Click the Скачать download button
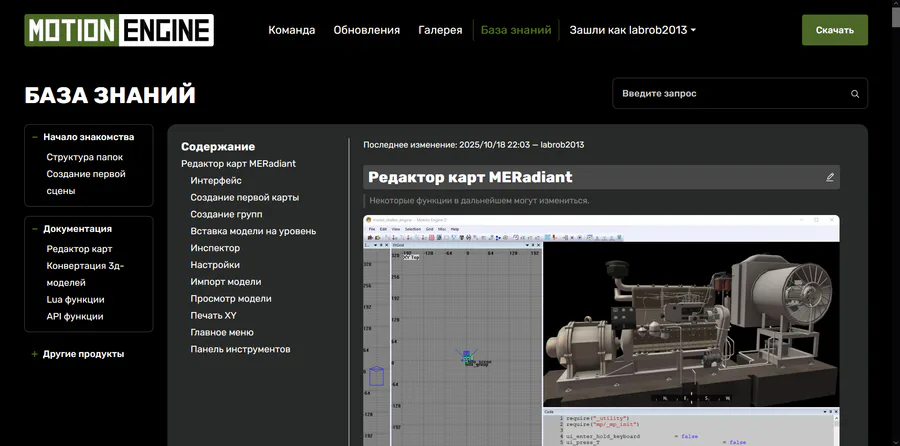The width and height of the screenshot is (900, 446). (835, 30)
